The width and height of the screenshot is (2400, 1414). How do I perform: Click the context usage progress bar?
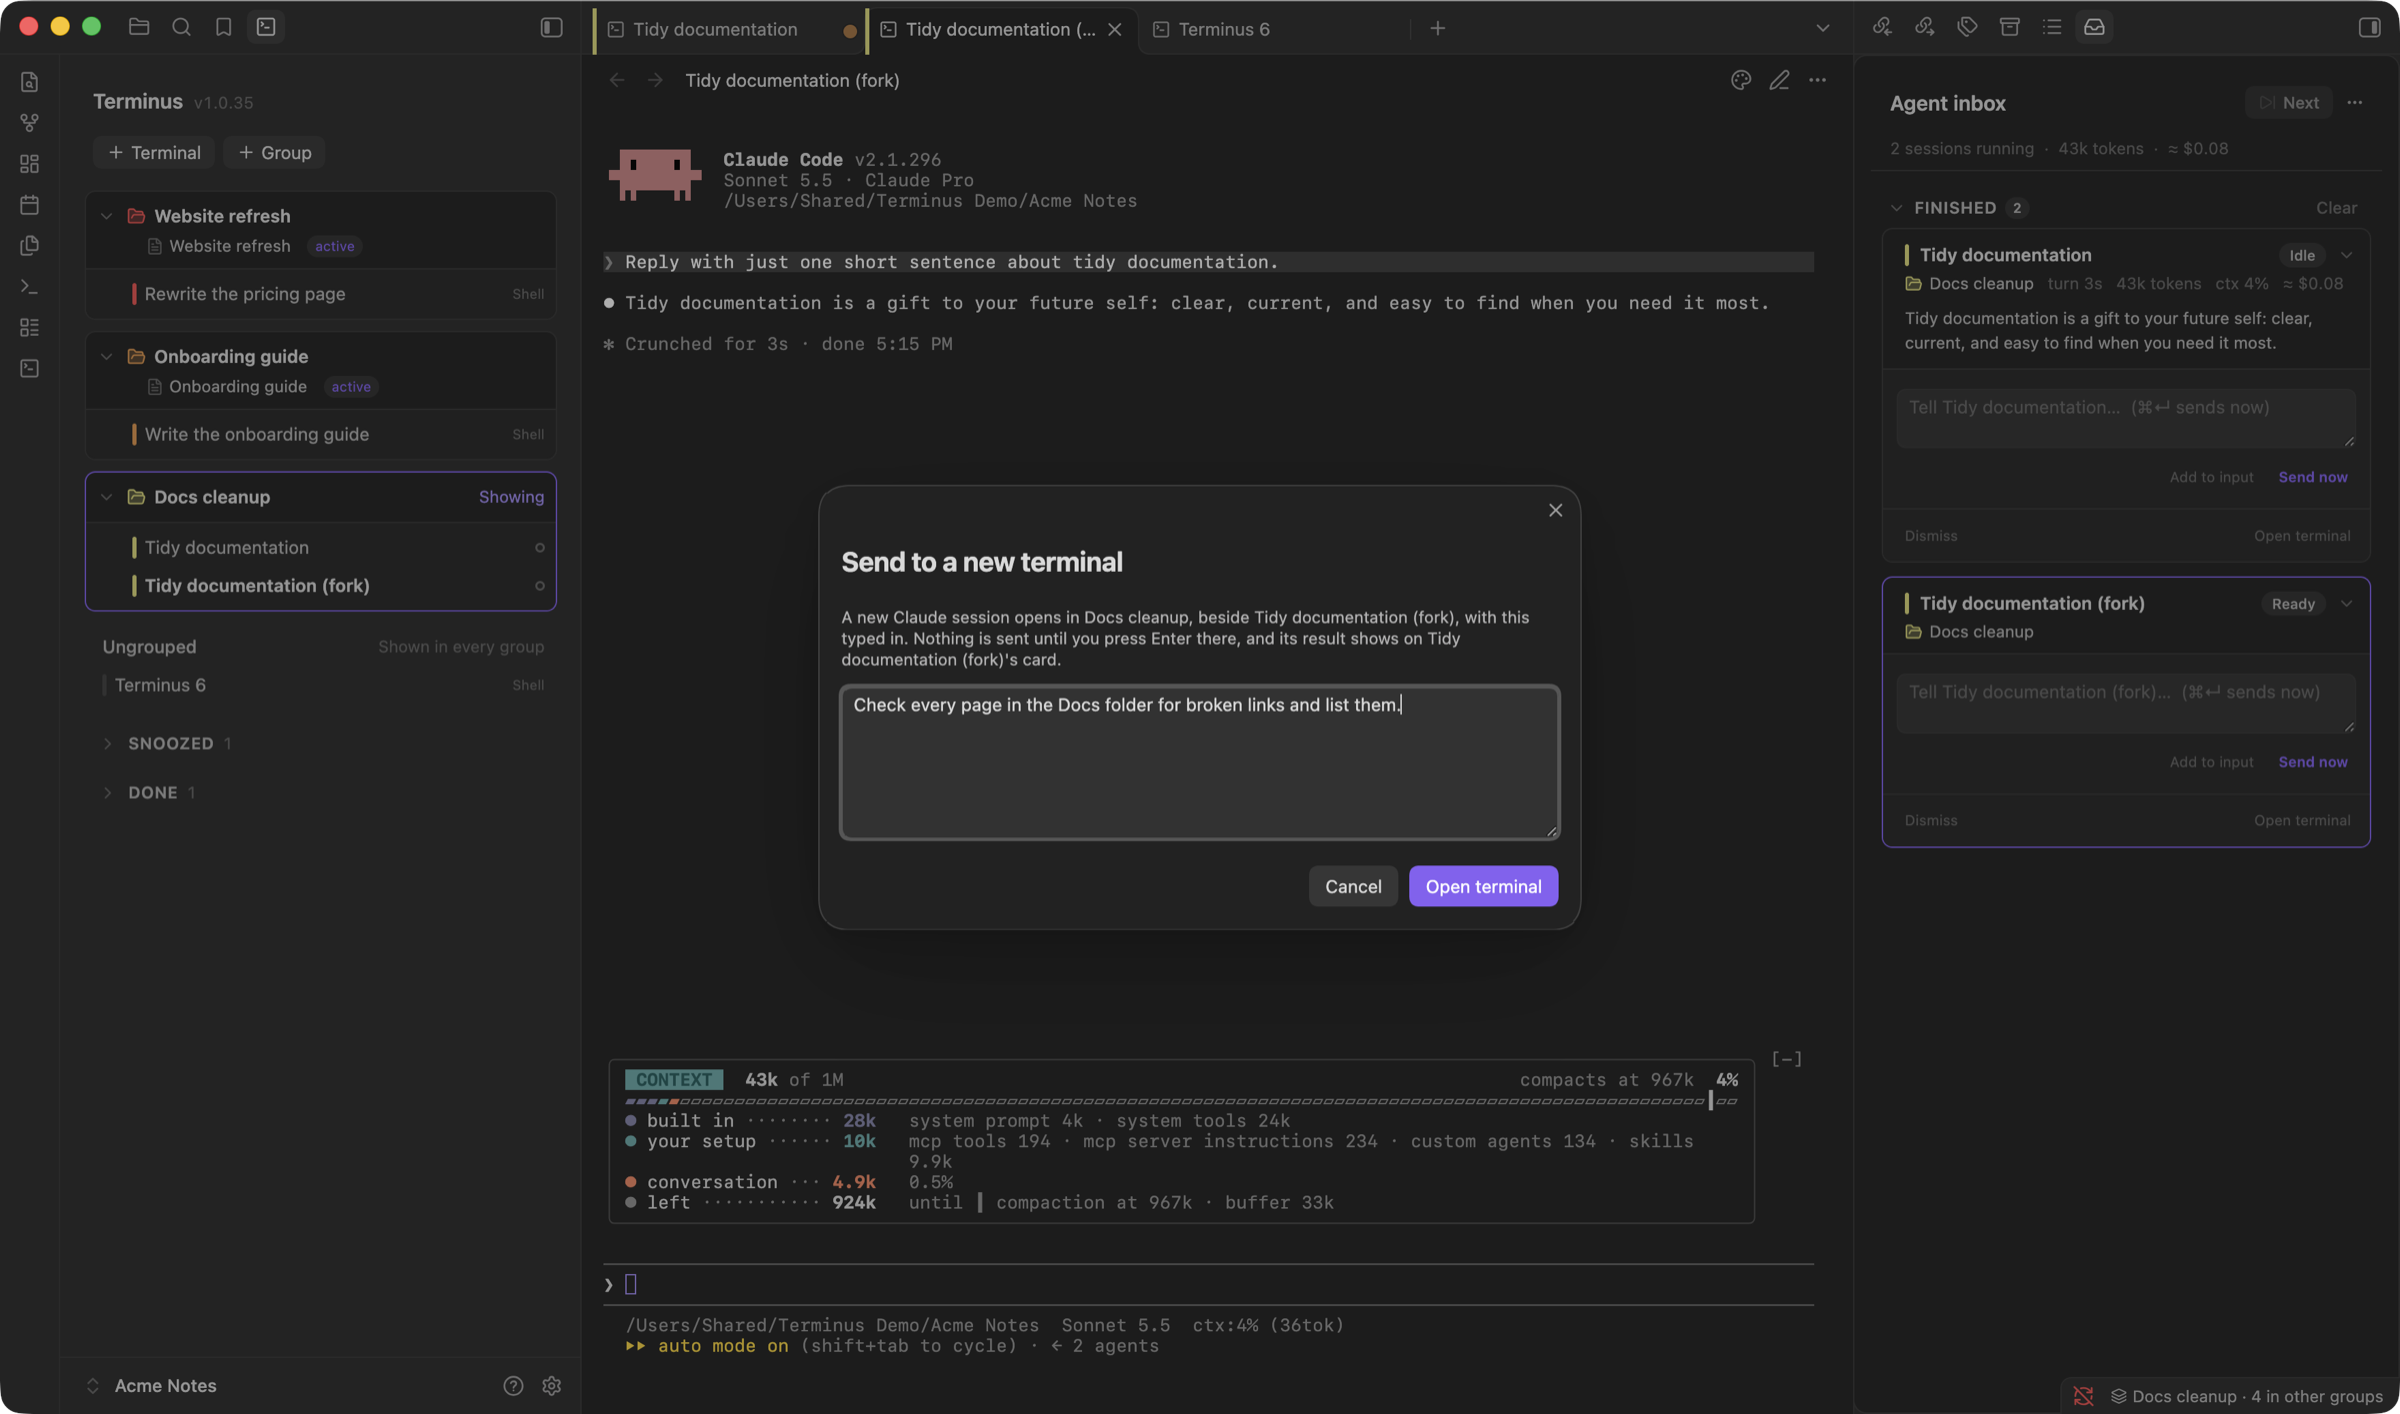click(1181, 1101)
